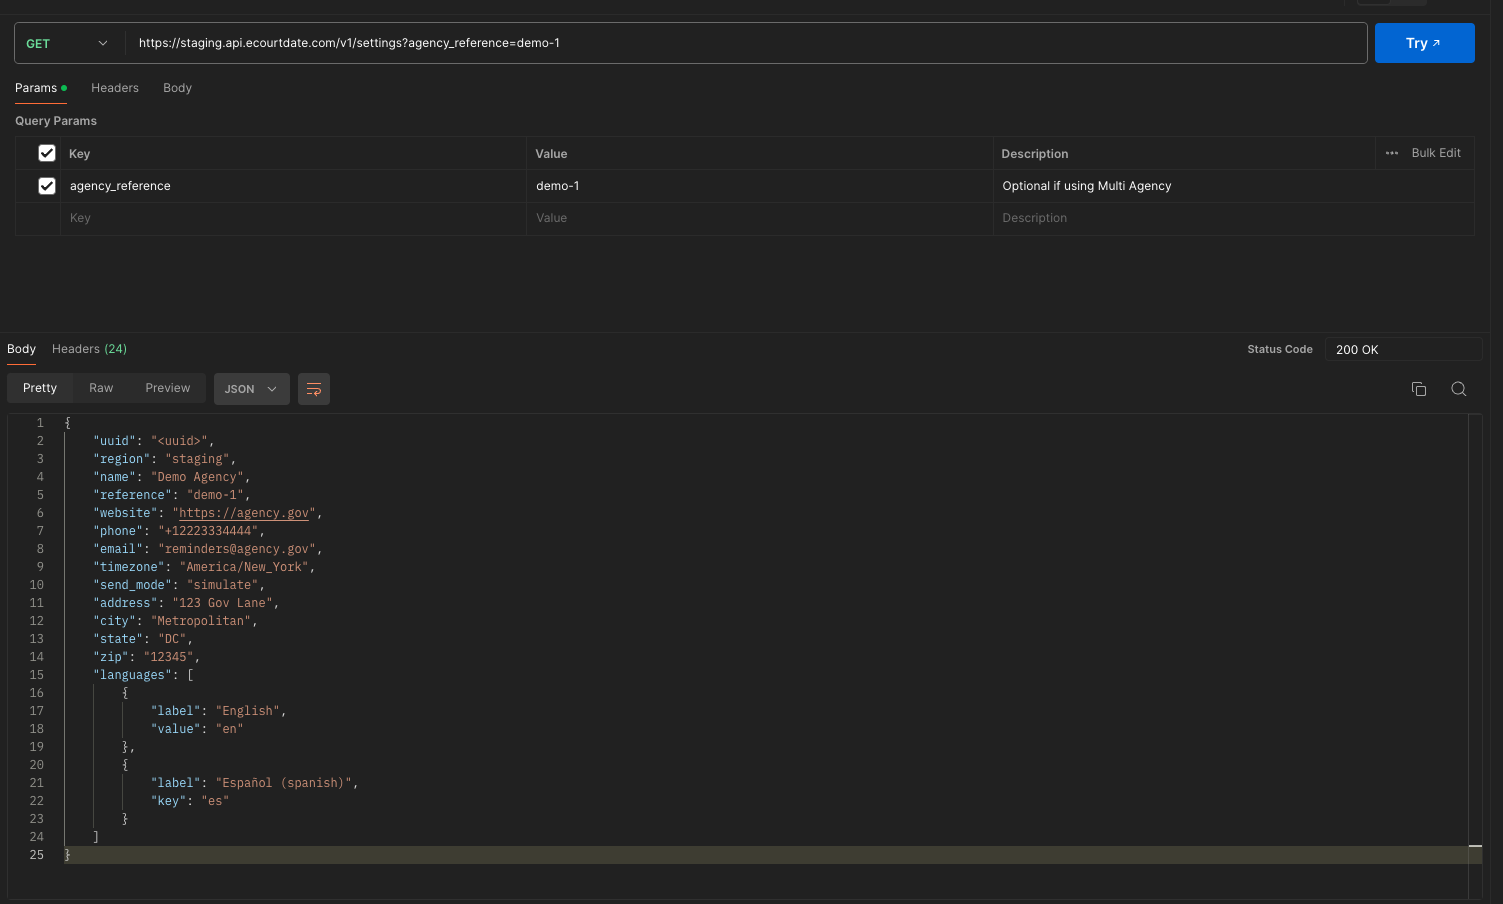Click the Bulk Edit link
Image resolution: width=1503 pixels, height=904 pixels.
click(1436, 153)
